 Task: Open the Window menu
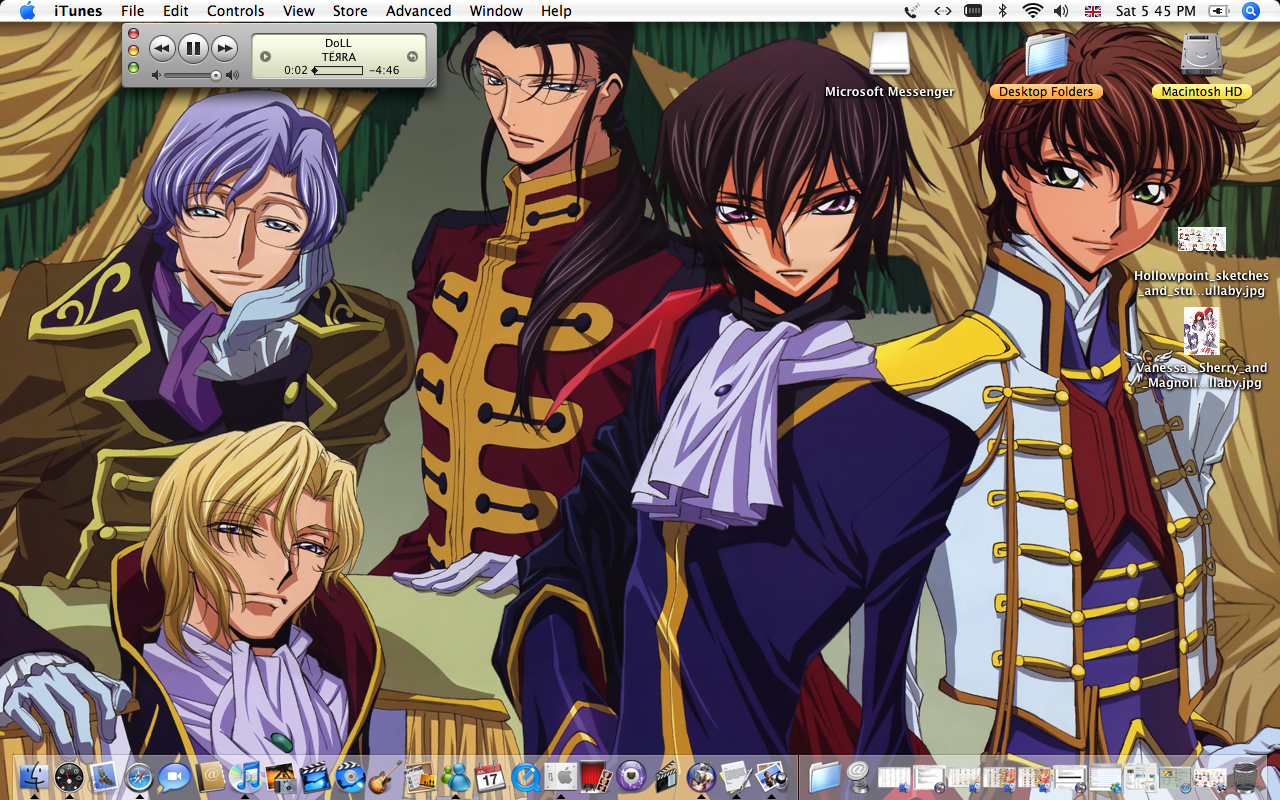(496, 11)
